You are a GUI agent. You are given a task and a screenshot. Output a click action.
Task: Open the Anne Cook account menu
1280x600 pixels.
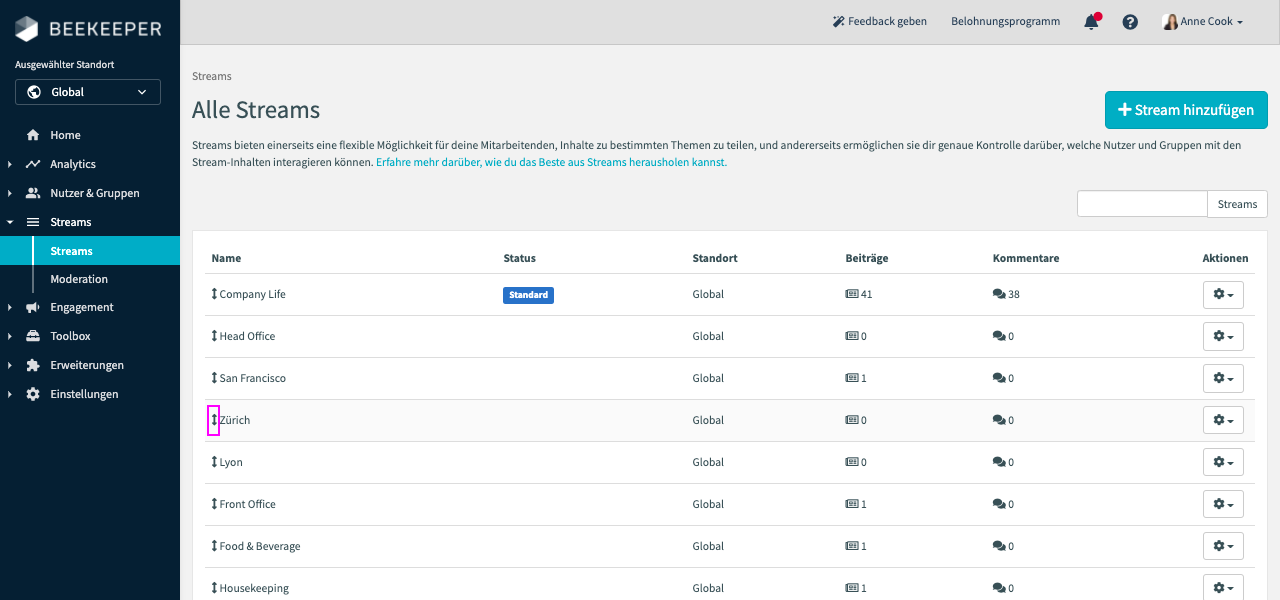(1203, 21)
